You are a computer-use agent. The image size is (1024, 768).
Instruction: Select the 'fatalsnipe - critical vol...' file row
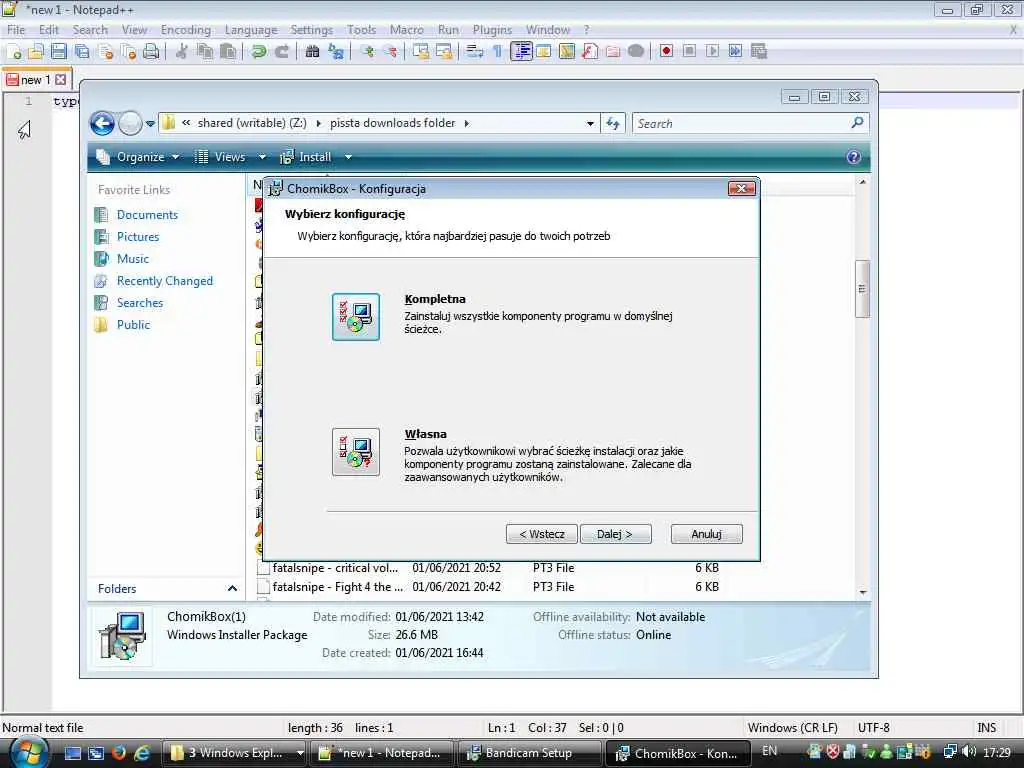pos(488,568)
